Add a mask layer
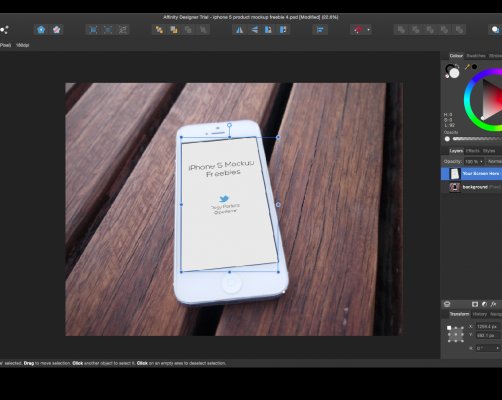 [x=475, y=304]
